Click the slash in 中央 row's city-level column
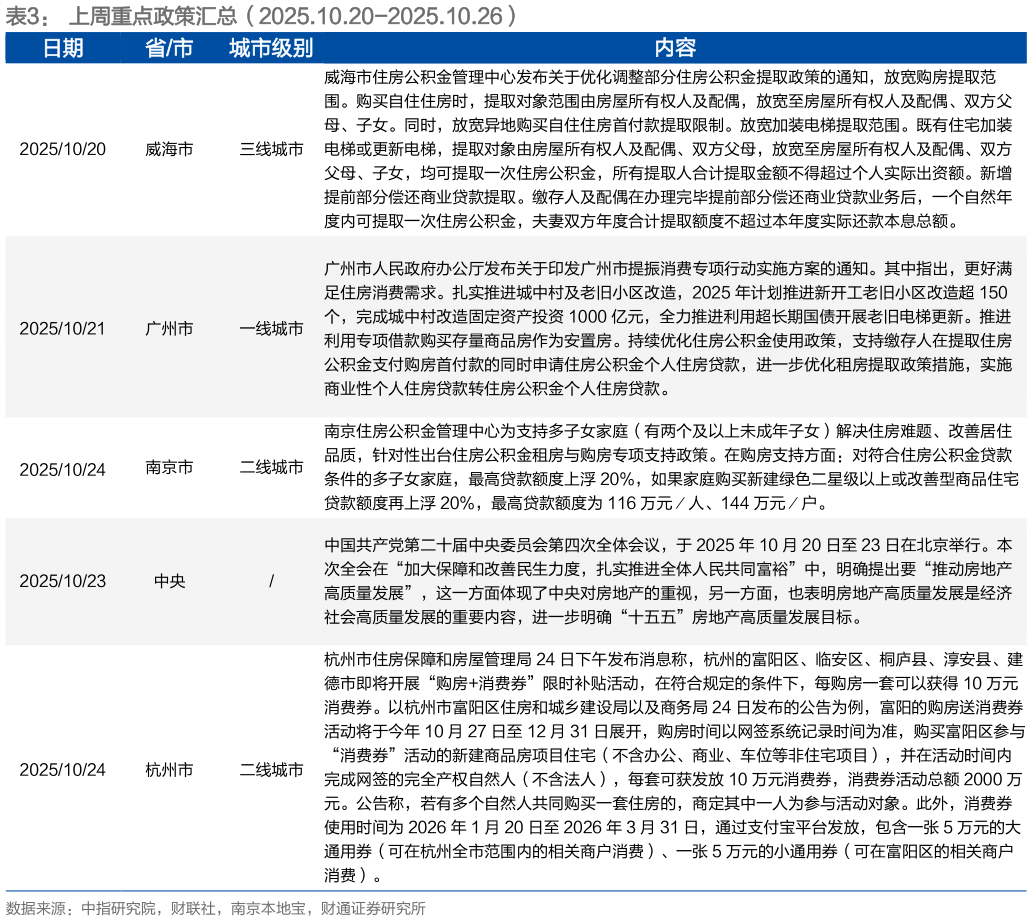Viewport: 1032px width, 921px height. coord(271,580)
